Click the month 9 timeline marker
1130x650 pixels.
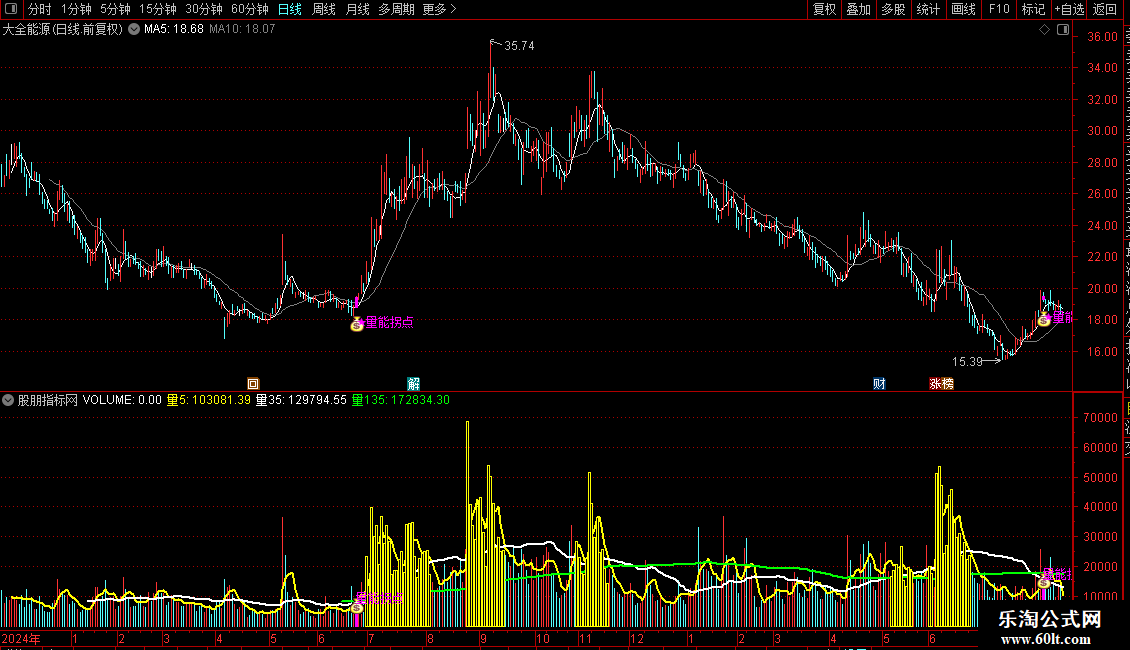coord(484,638)
